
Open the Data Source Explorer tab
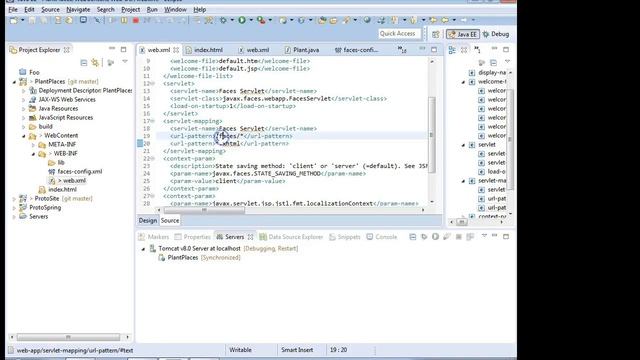[x=291, y=237]
